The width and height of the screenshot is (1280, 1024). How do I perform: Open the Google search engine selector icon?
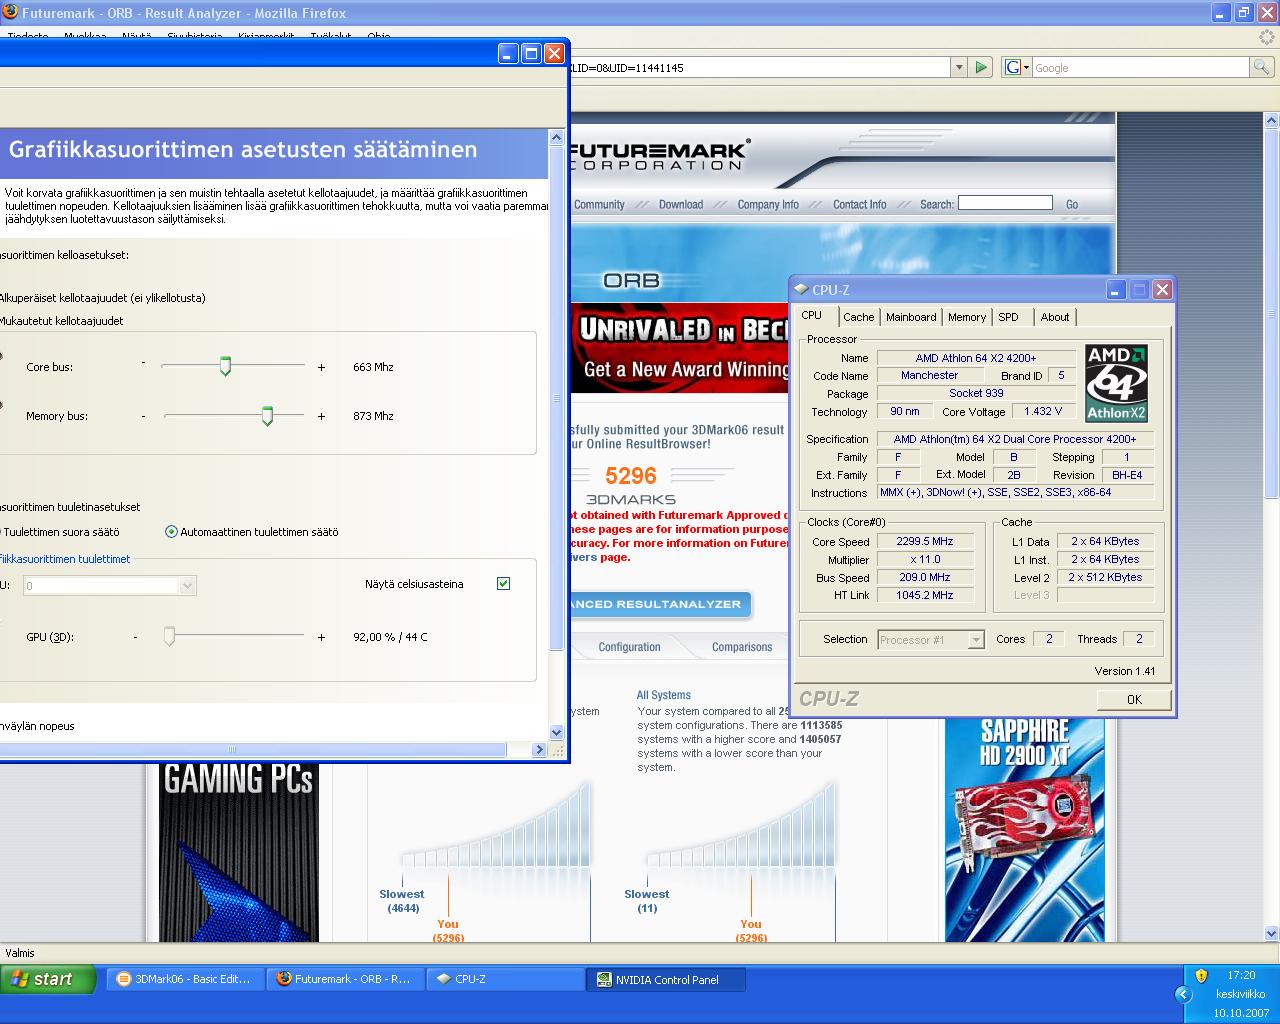1016,67
